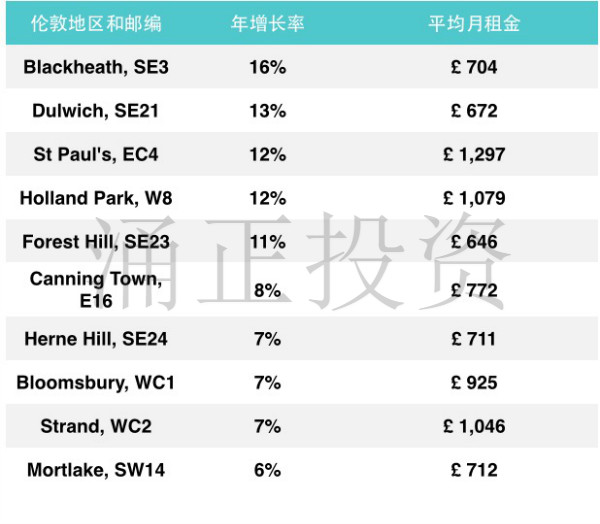Select the Herne Hill, SE24 cell
The height and width of the screenshot is (524, 600).
(96, 339)
